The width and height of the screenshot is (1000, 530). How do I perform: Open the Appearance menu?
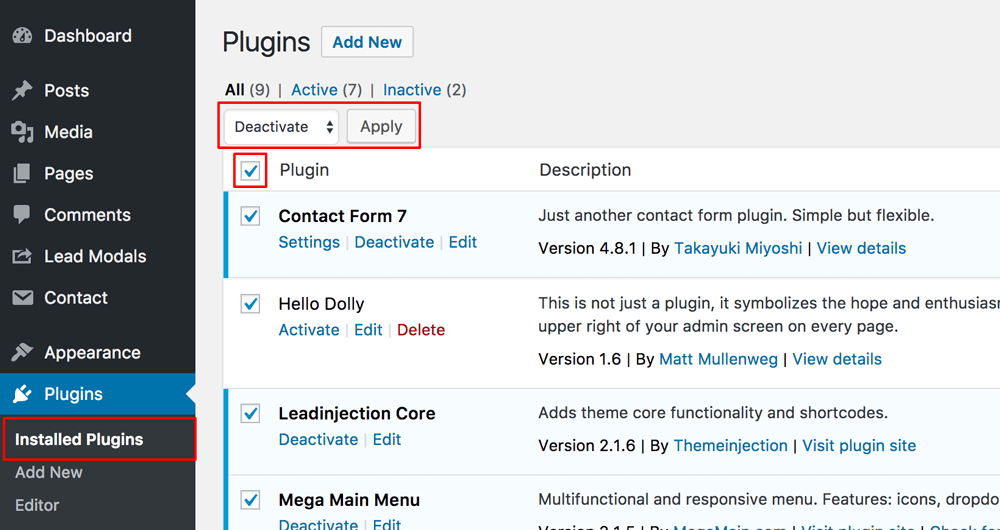coord(92,352)
